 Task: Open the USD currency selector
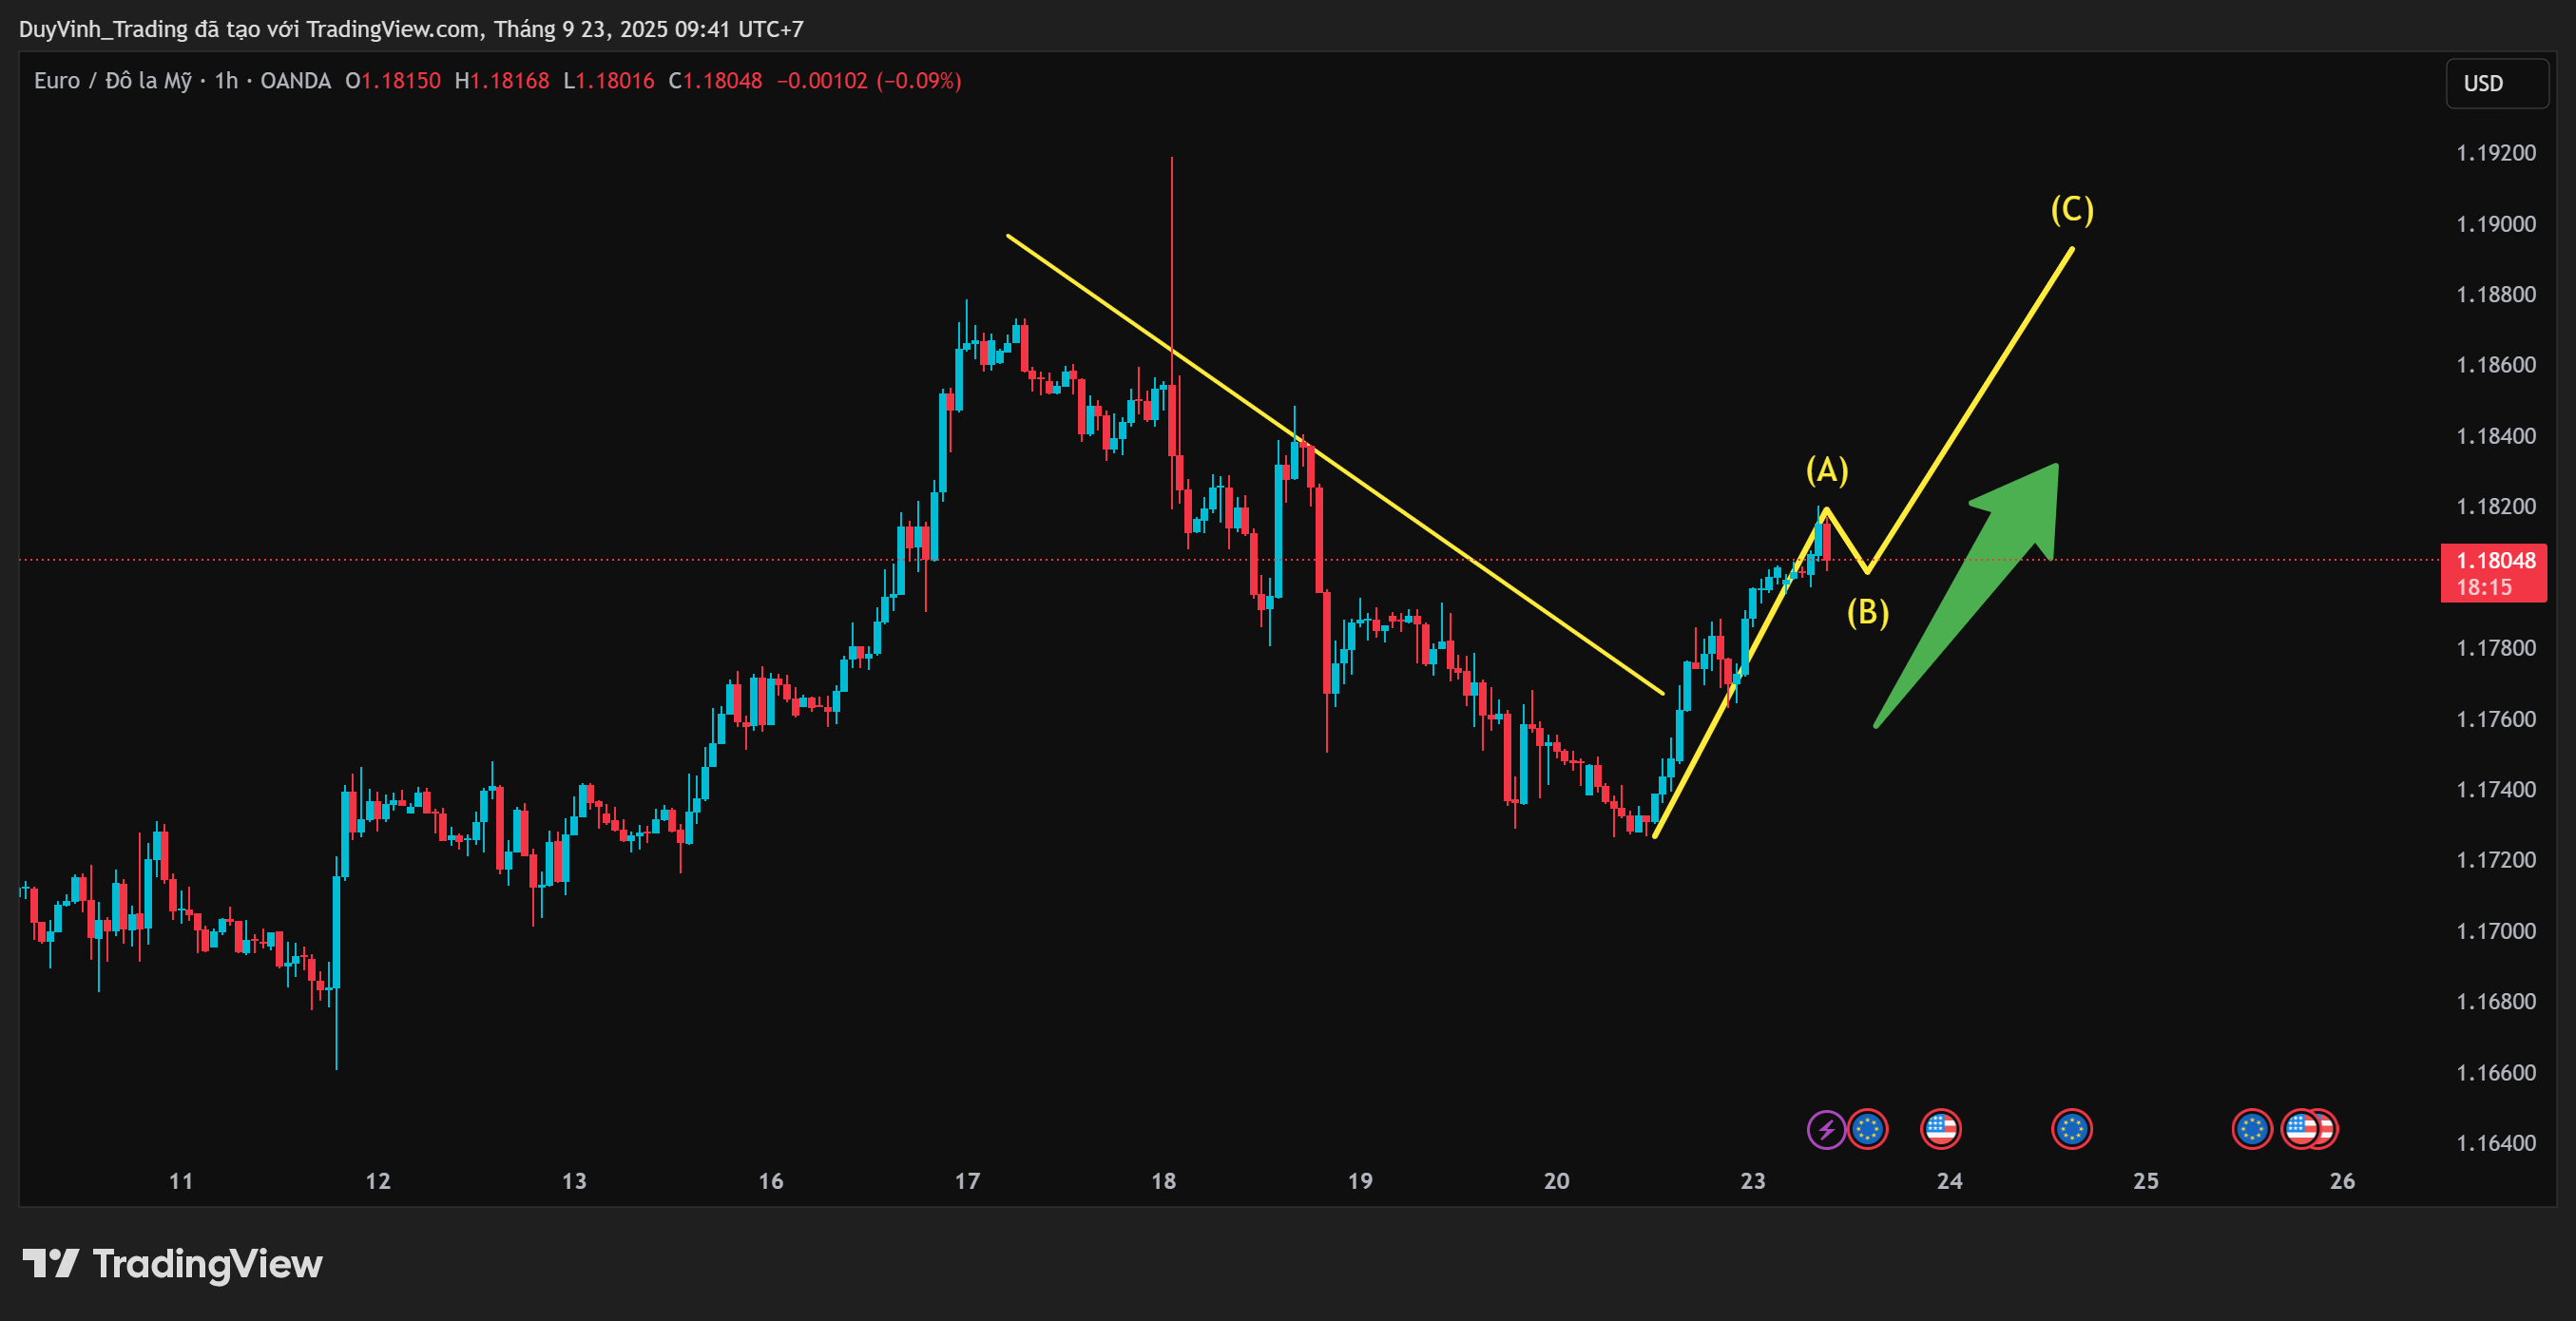(2497, 83)
